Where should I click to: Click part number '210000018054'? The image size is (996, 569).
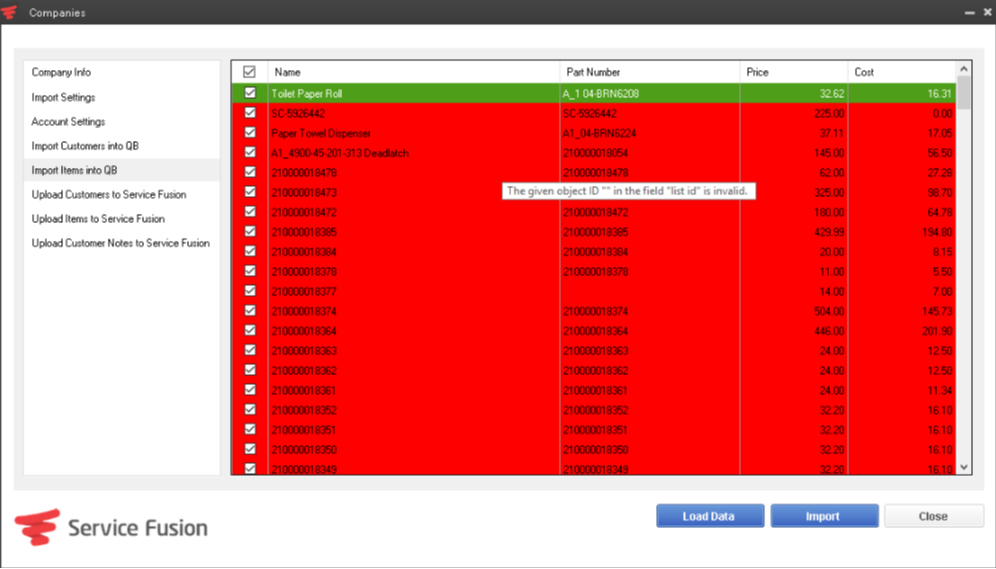click(x=650, y=153)
